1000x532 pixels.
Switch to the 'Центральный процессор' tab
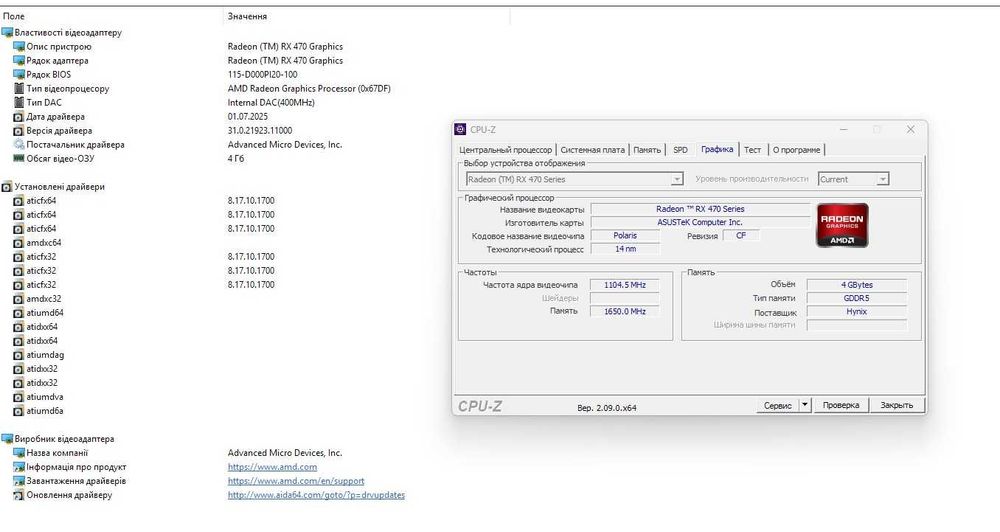[x=506, y=150]
